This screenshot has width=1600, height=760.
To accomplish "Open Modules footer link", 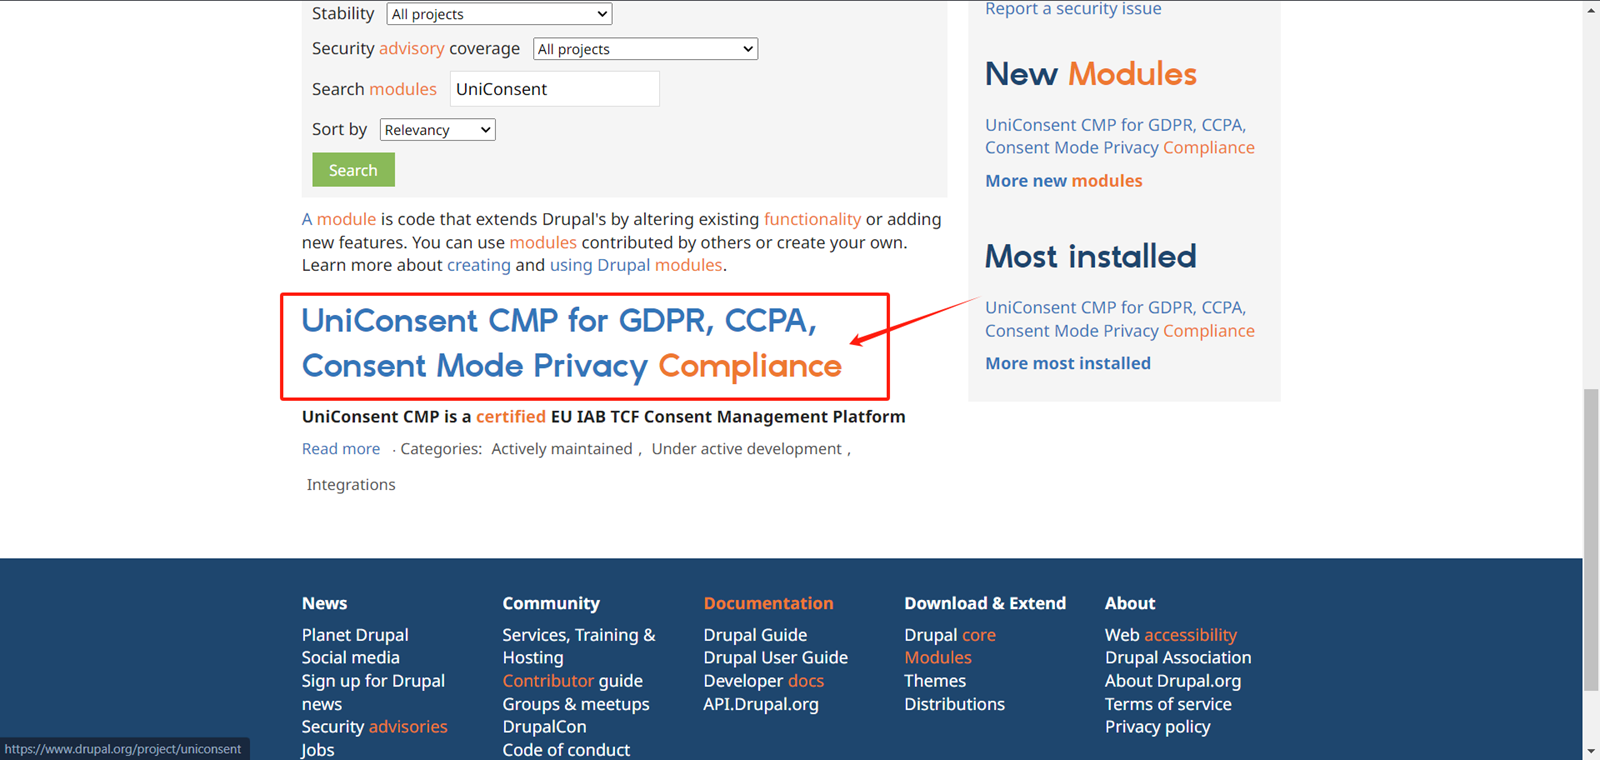I will (938, 658).
